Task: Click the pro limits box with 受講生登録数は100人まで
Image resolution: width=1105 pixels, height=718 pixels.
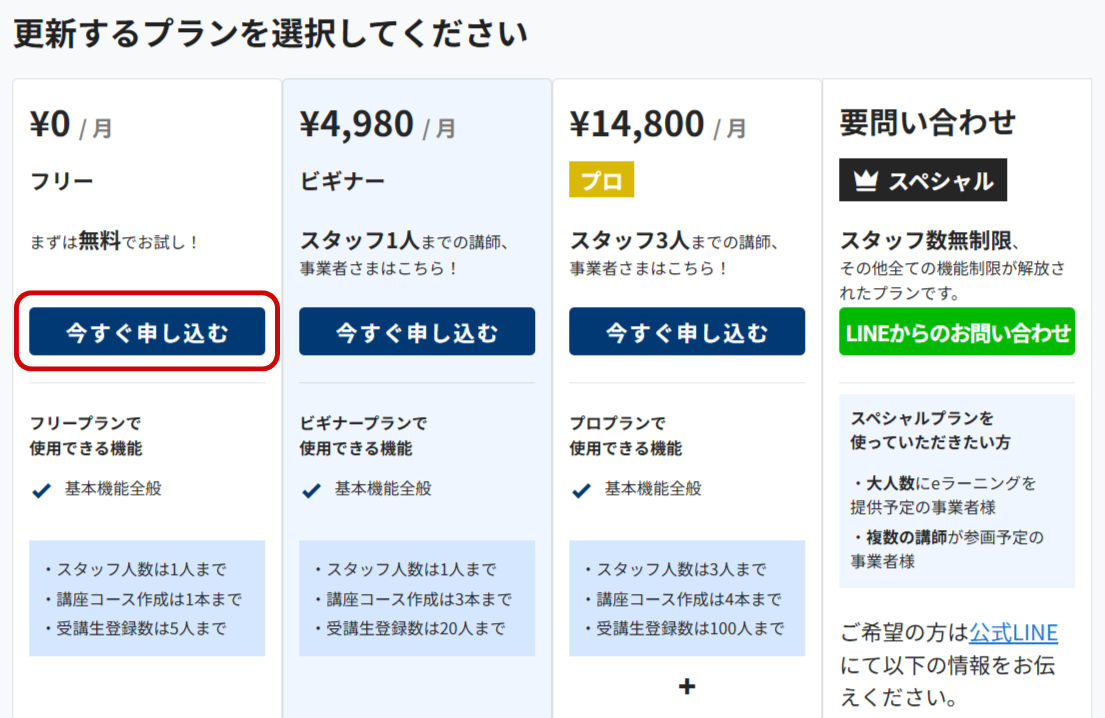Action: pos(687,598)
